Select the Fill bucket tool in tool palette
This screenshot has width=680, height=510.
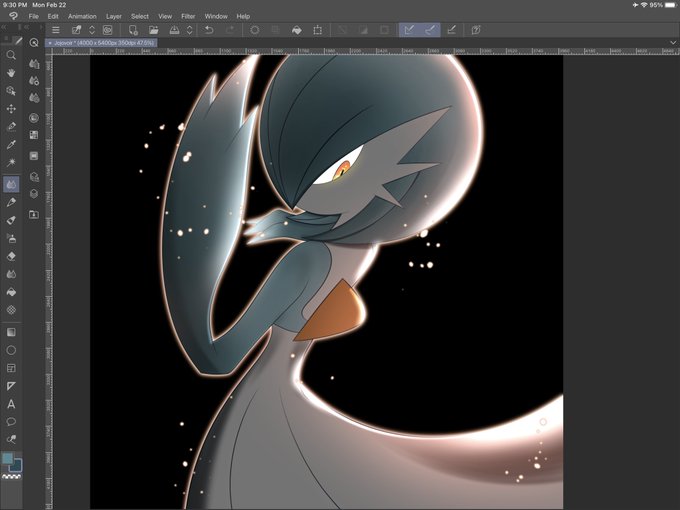[x=11, y=292]
